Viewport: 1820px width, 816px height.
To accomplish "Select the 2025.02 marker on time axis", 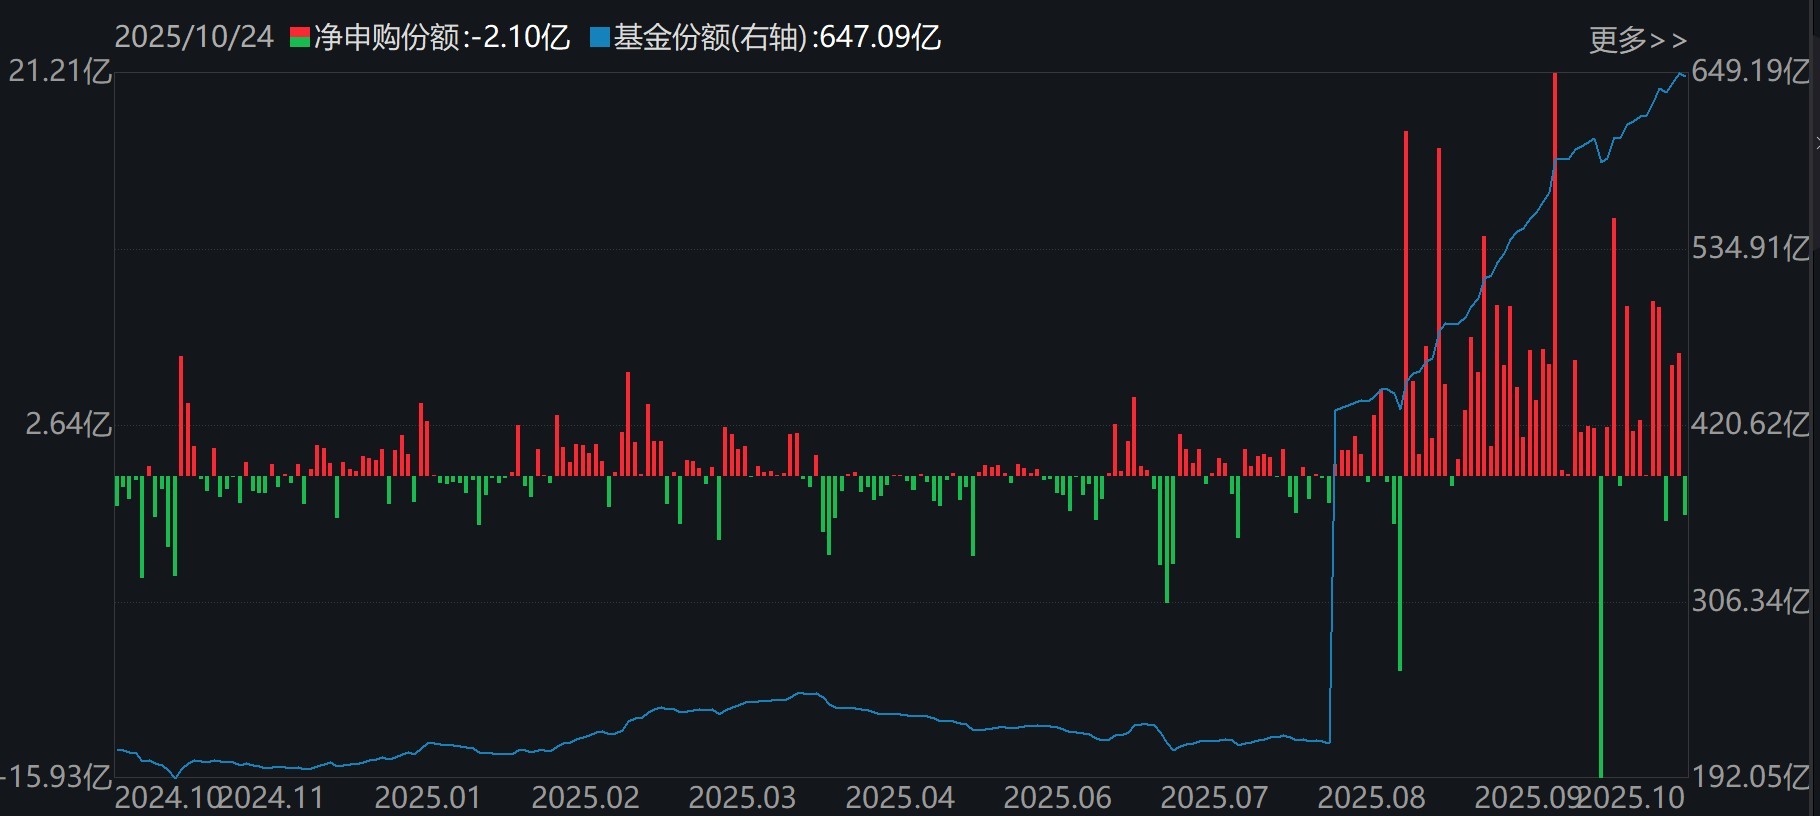I will (x=585, y=797).
